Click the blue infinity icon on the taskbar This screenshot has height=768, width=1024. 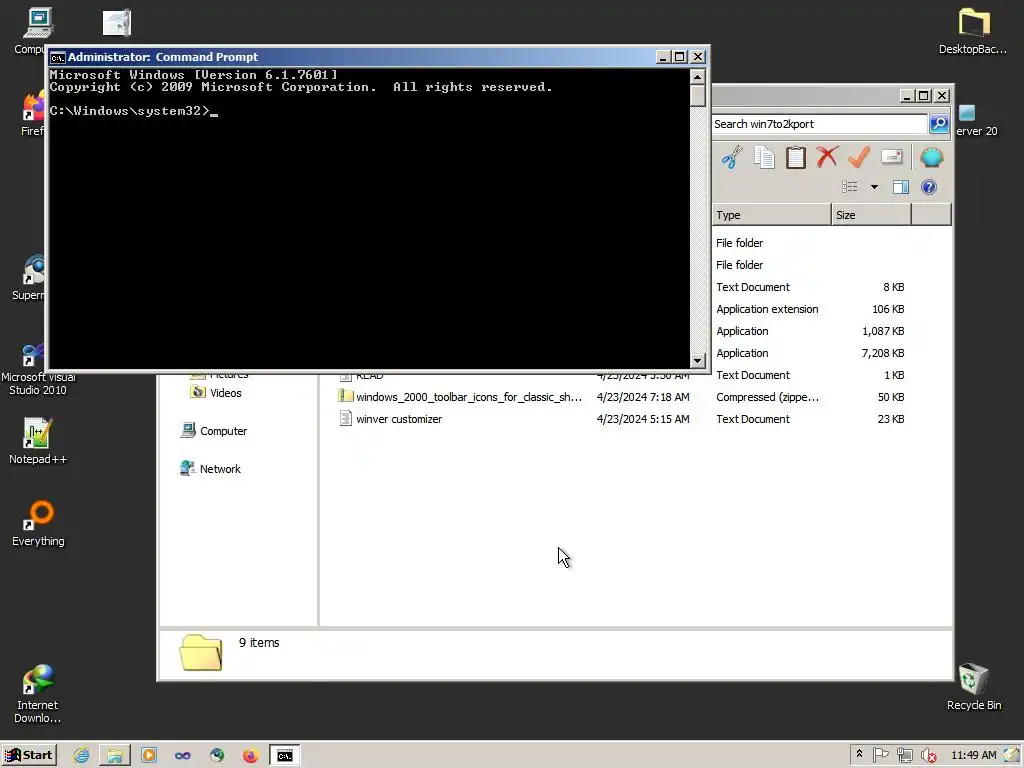tap(183, 756)
